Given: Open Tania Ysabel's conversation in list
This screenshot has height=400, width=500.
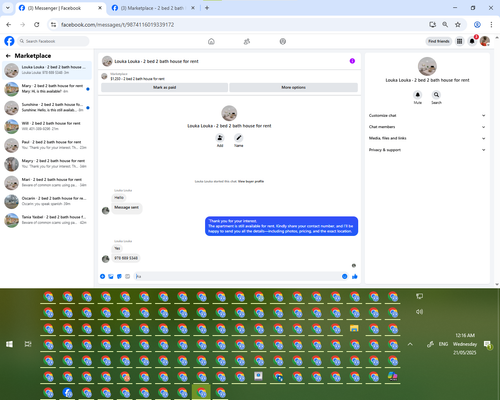Looking at the screenshot, I should click(x=47, y=220).
